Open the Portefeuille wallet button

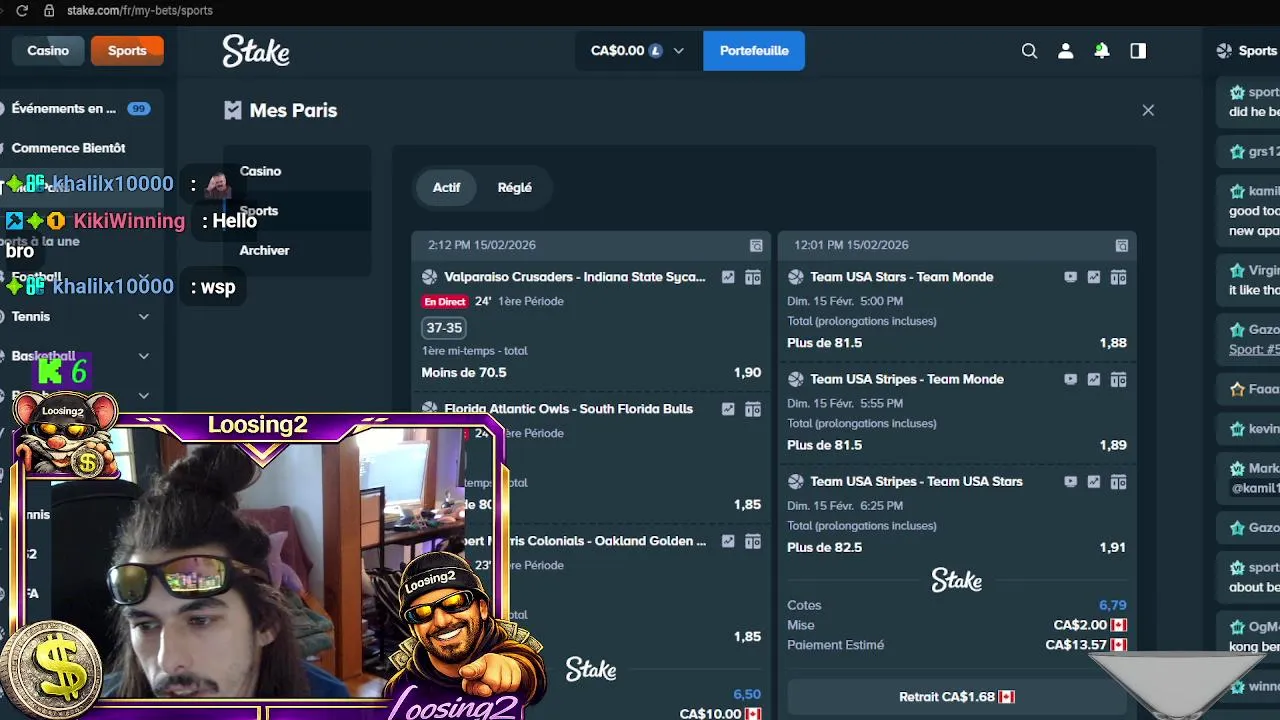(754, 51)
